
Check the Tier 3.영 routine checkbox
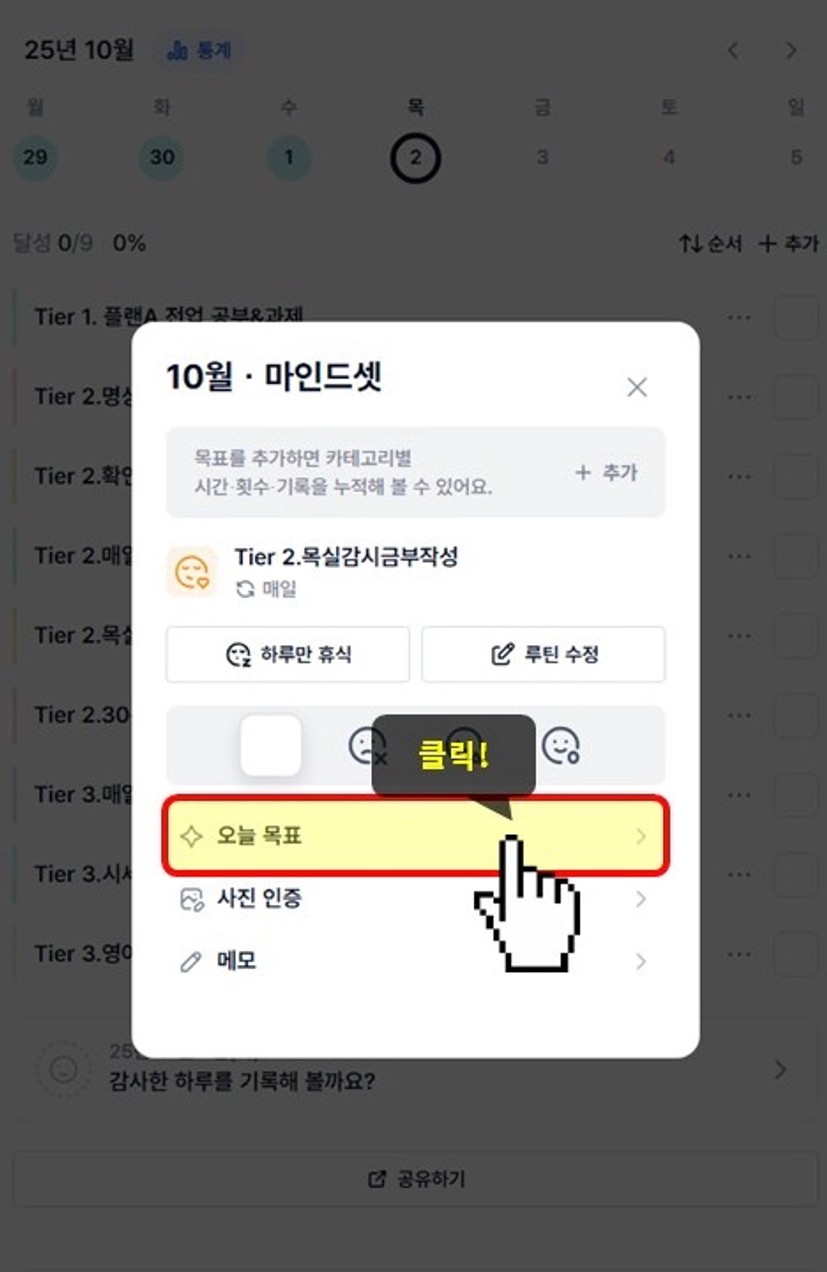pos(796,953)
